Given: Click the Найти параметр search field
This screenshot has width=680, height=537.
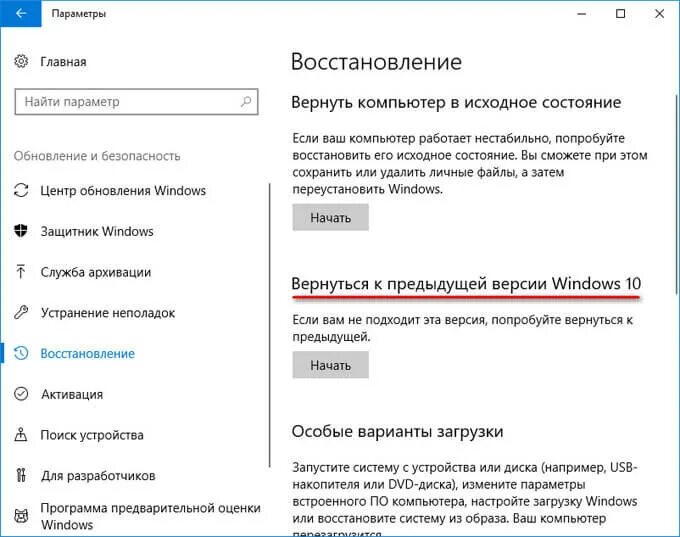Looking at the screenshot, I should [136, 102].
